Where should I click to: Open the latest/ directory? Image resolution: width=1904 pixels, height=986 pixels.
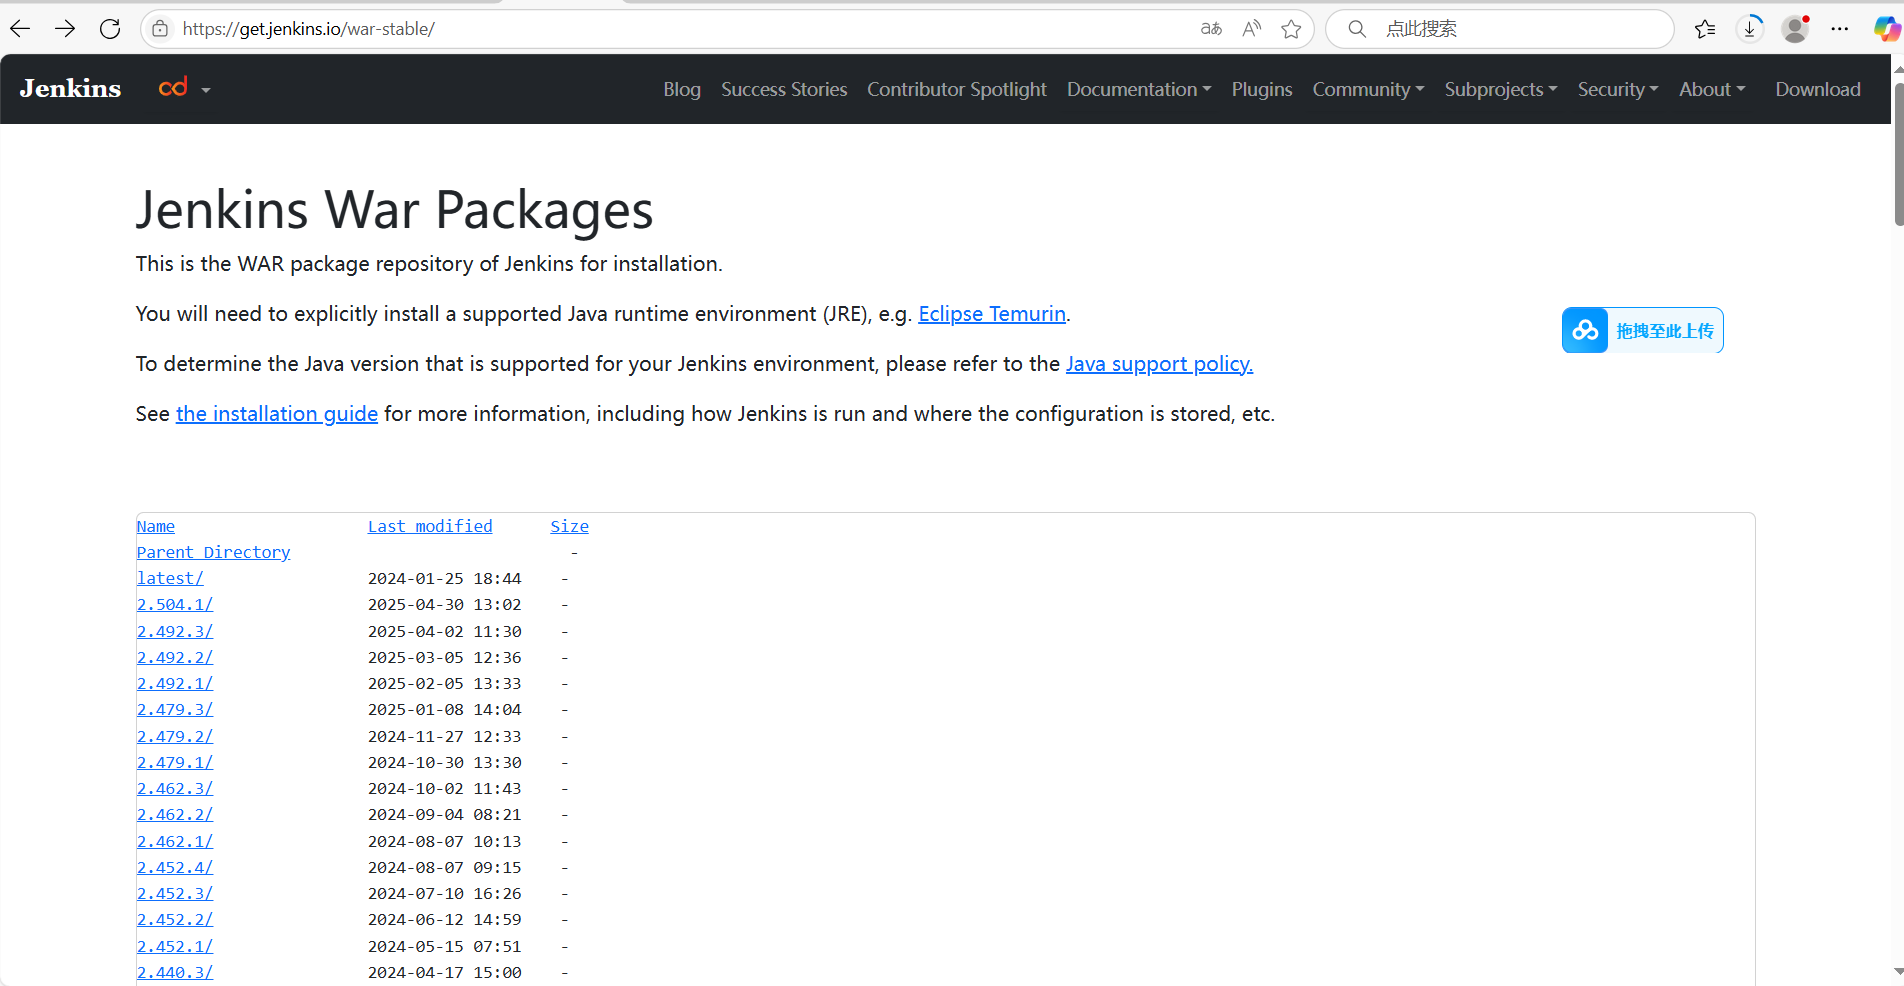point(170,578)
